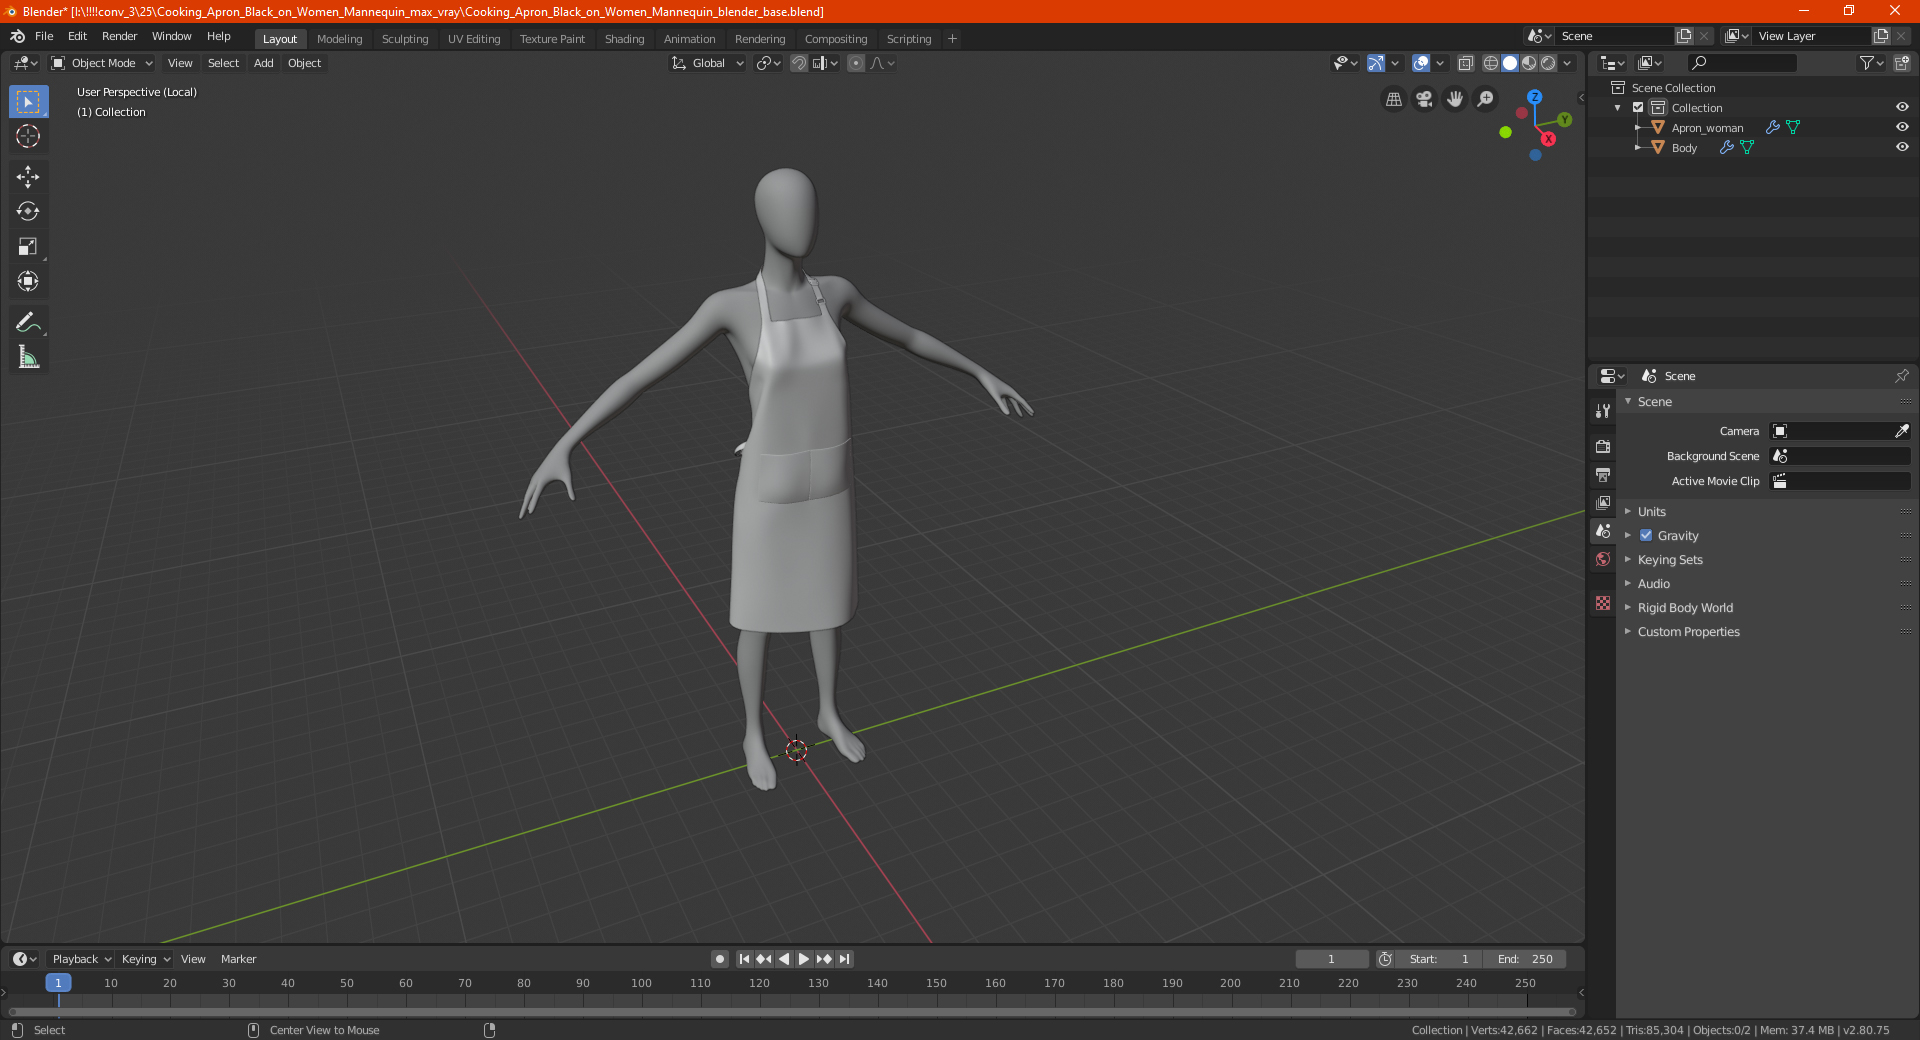Uncheck the Collection exclude checkbox
This screenshot has height=1040, width=1920.
(1638, 107)
